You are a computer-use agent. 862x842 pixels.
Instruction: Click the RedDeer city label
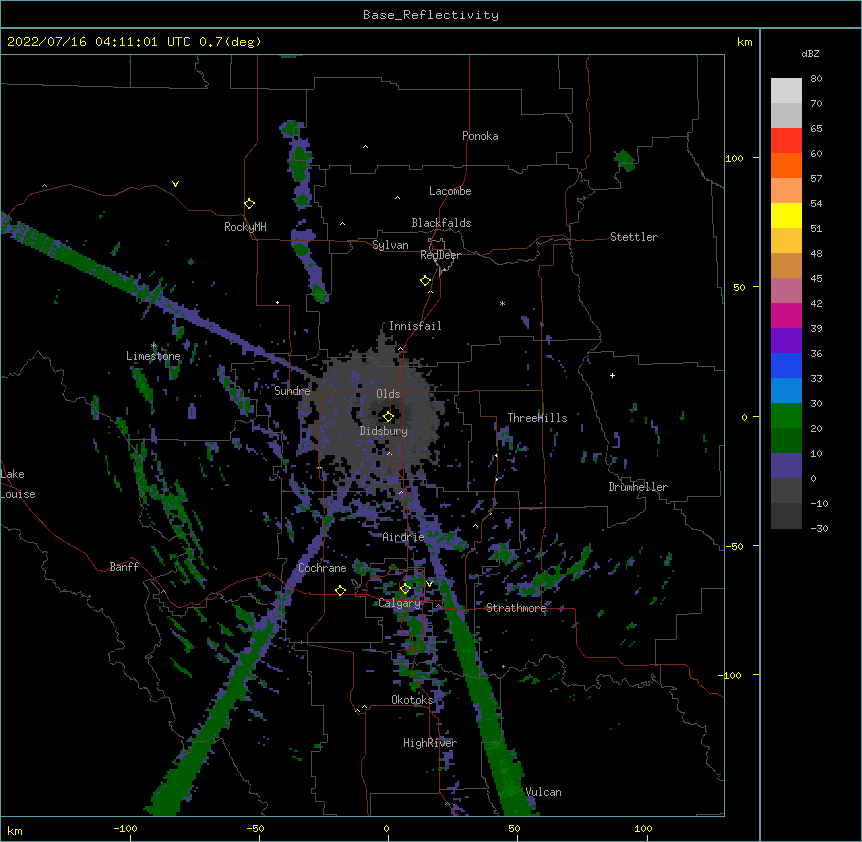point(440,255)
